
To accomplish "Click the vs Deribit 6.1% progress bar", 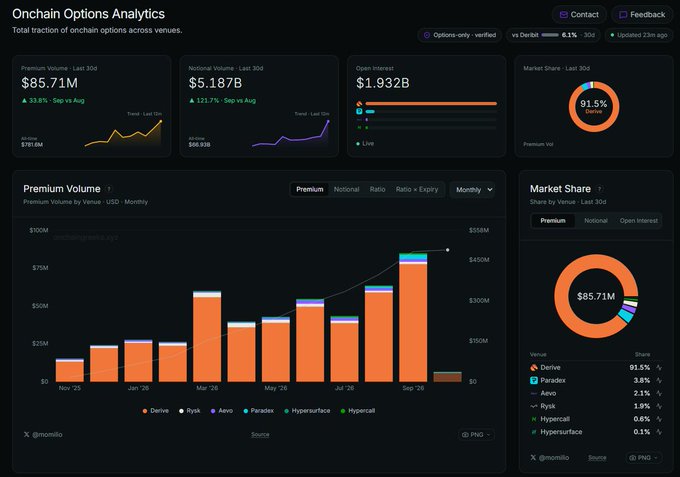I will [x=550, y=35].
